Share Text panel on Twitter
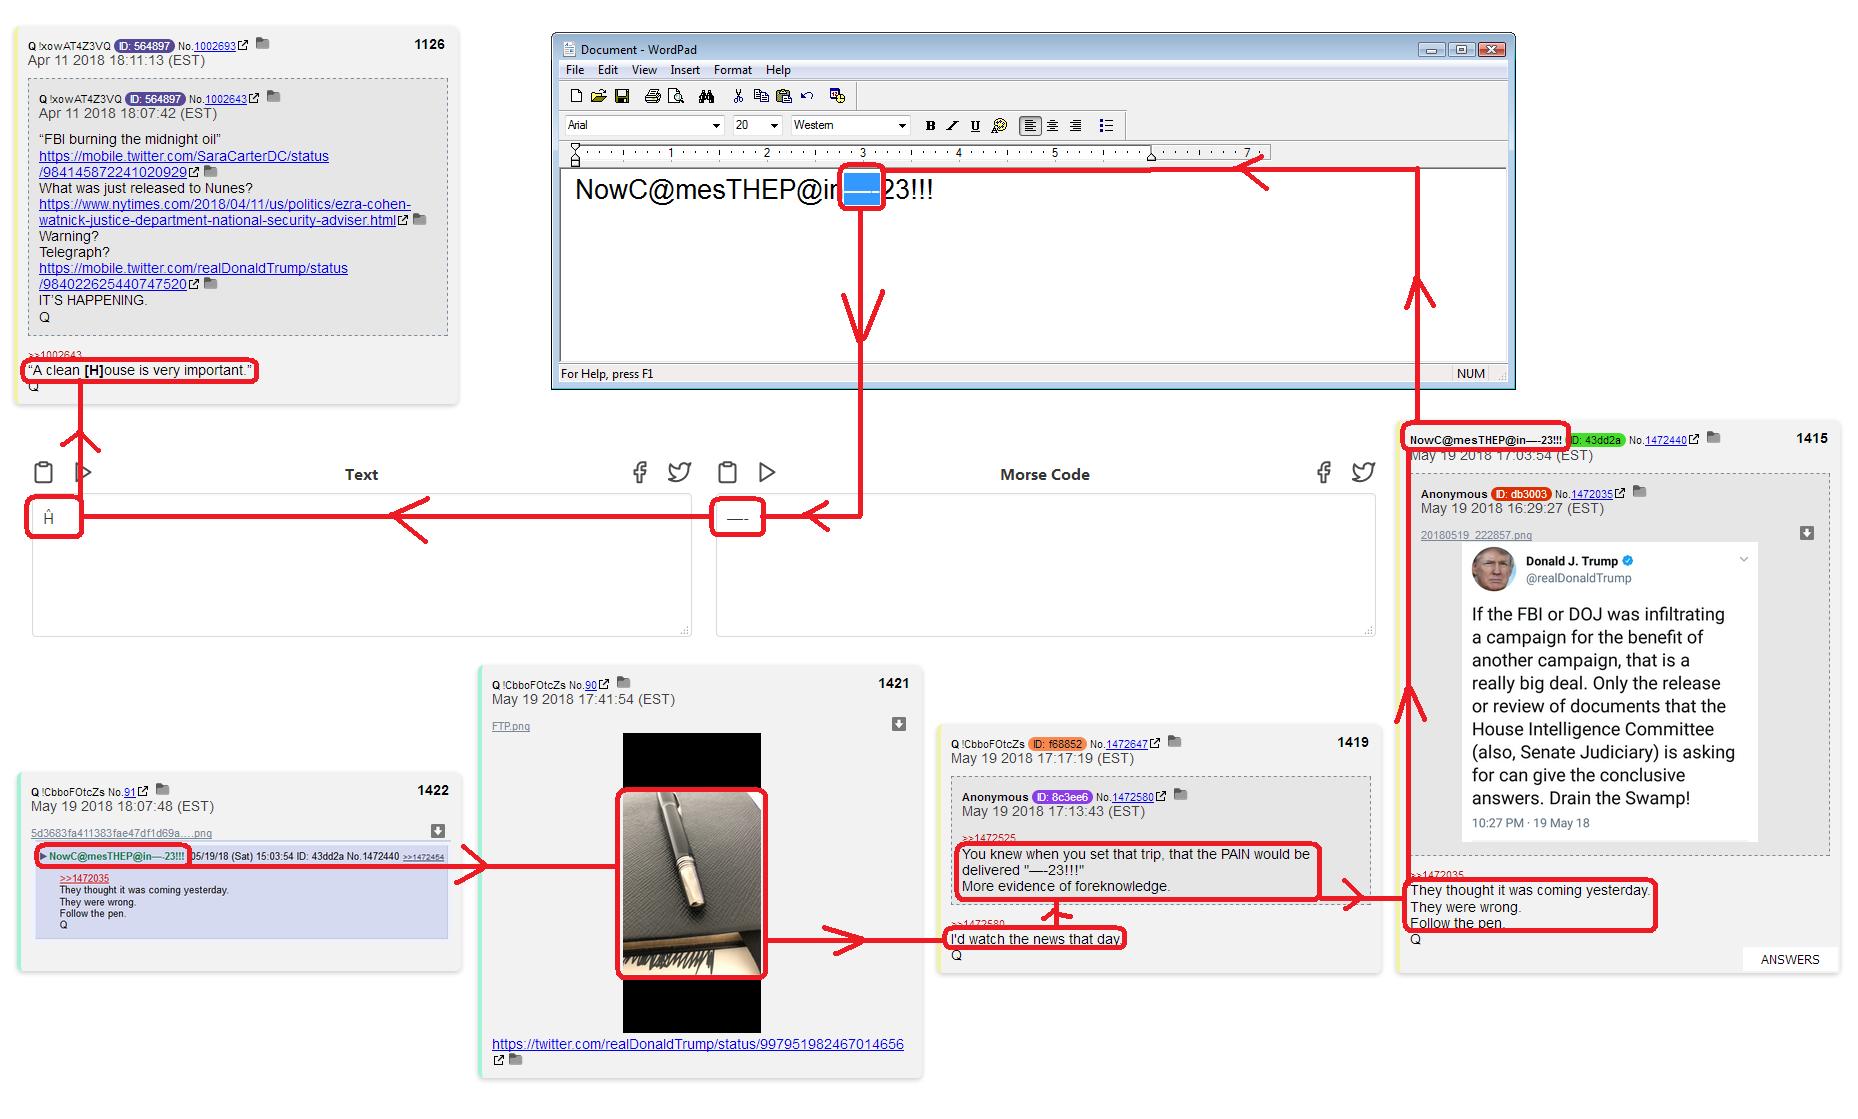This screenshot has width=1858, height=1119. tap(680, 472)
